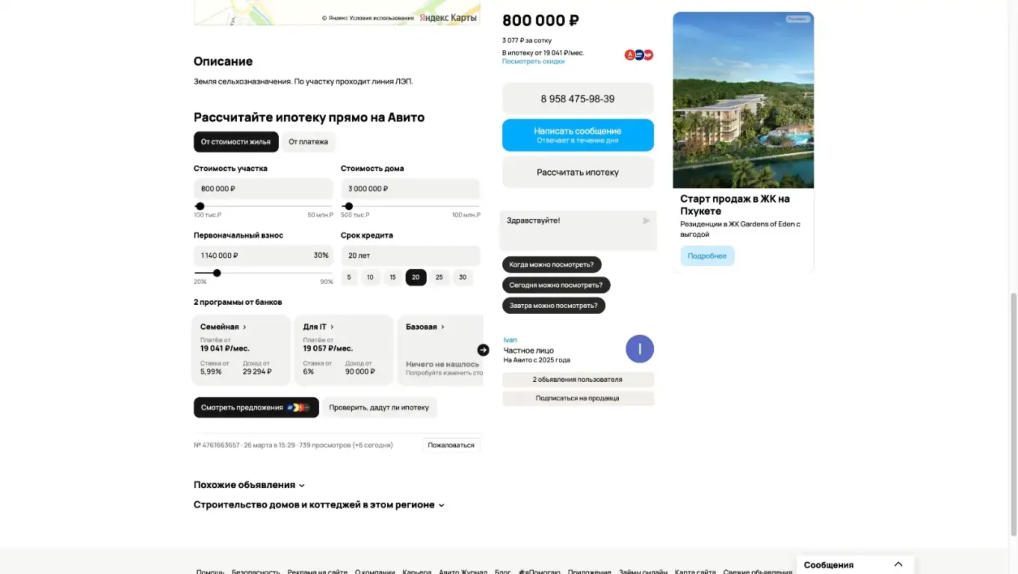Image resolution: width=1018 pixels, height=574 pixels.
Task: Click the 'Стоимость дома' input field
Action: [x=410, y=188]
